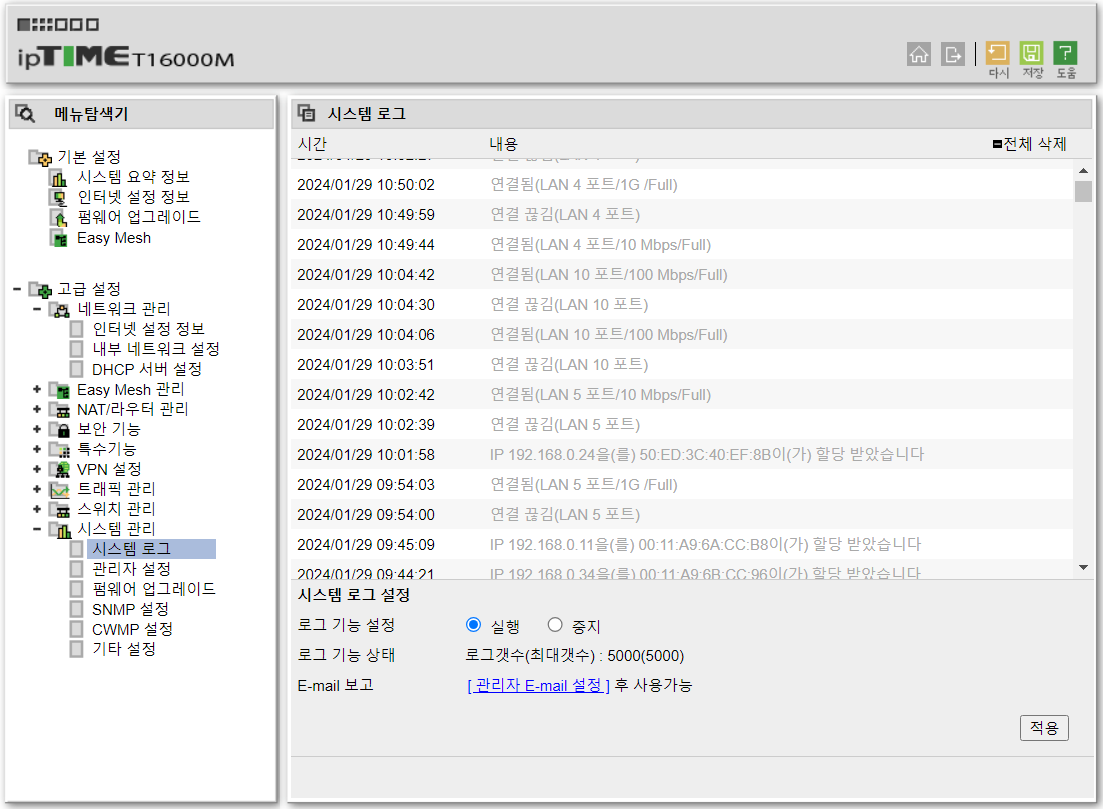Select the 실행 radio button
Image resolution: width=1103 pixels, height=809 pixels.
pyautogui.click(x=473, y=625)
